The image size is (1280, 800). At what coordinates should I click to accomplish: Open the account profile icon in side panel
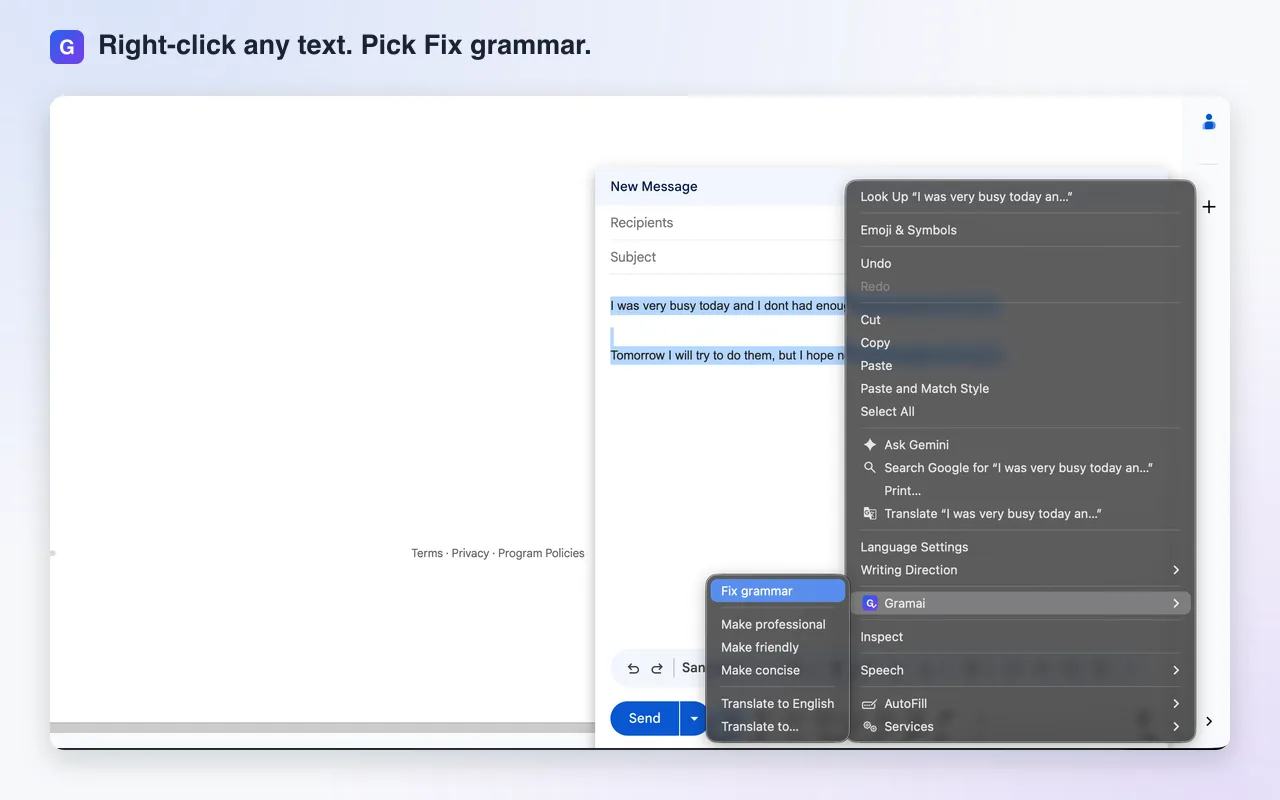click(x=1208, y=122)
